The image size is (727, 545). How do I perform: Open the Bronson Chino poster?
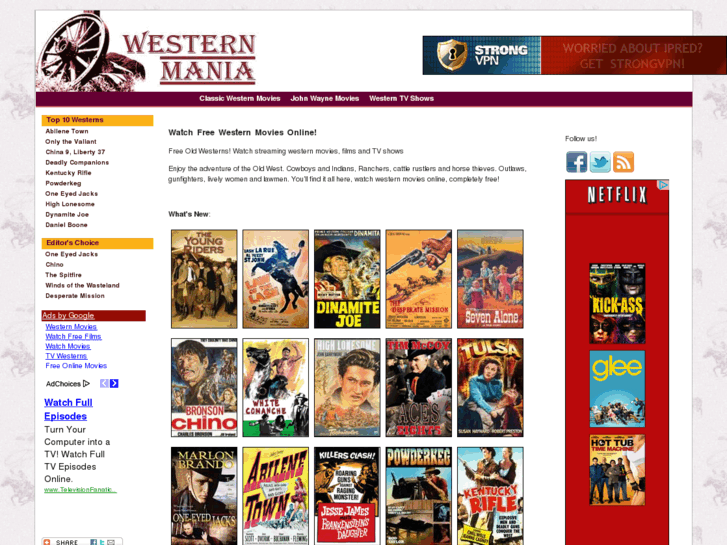click(x=204, y=387)
